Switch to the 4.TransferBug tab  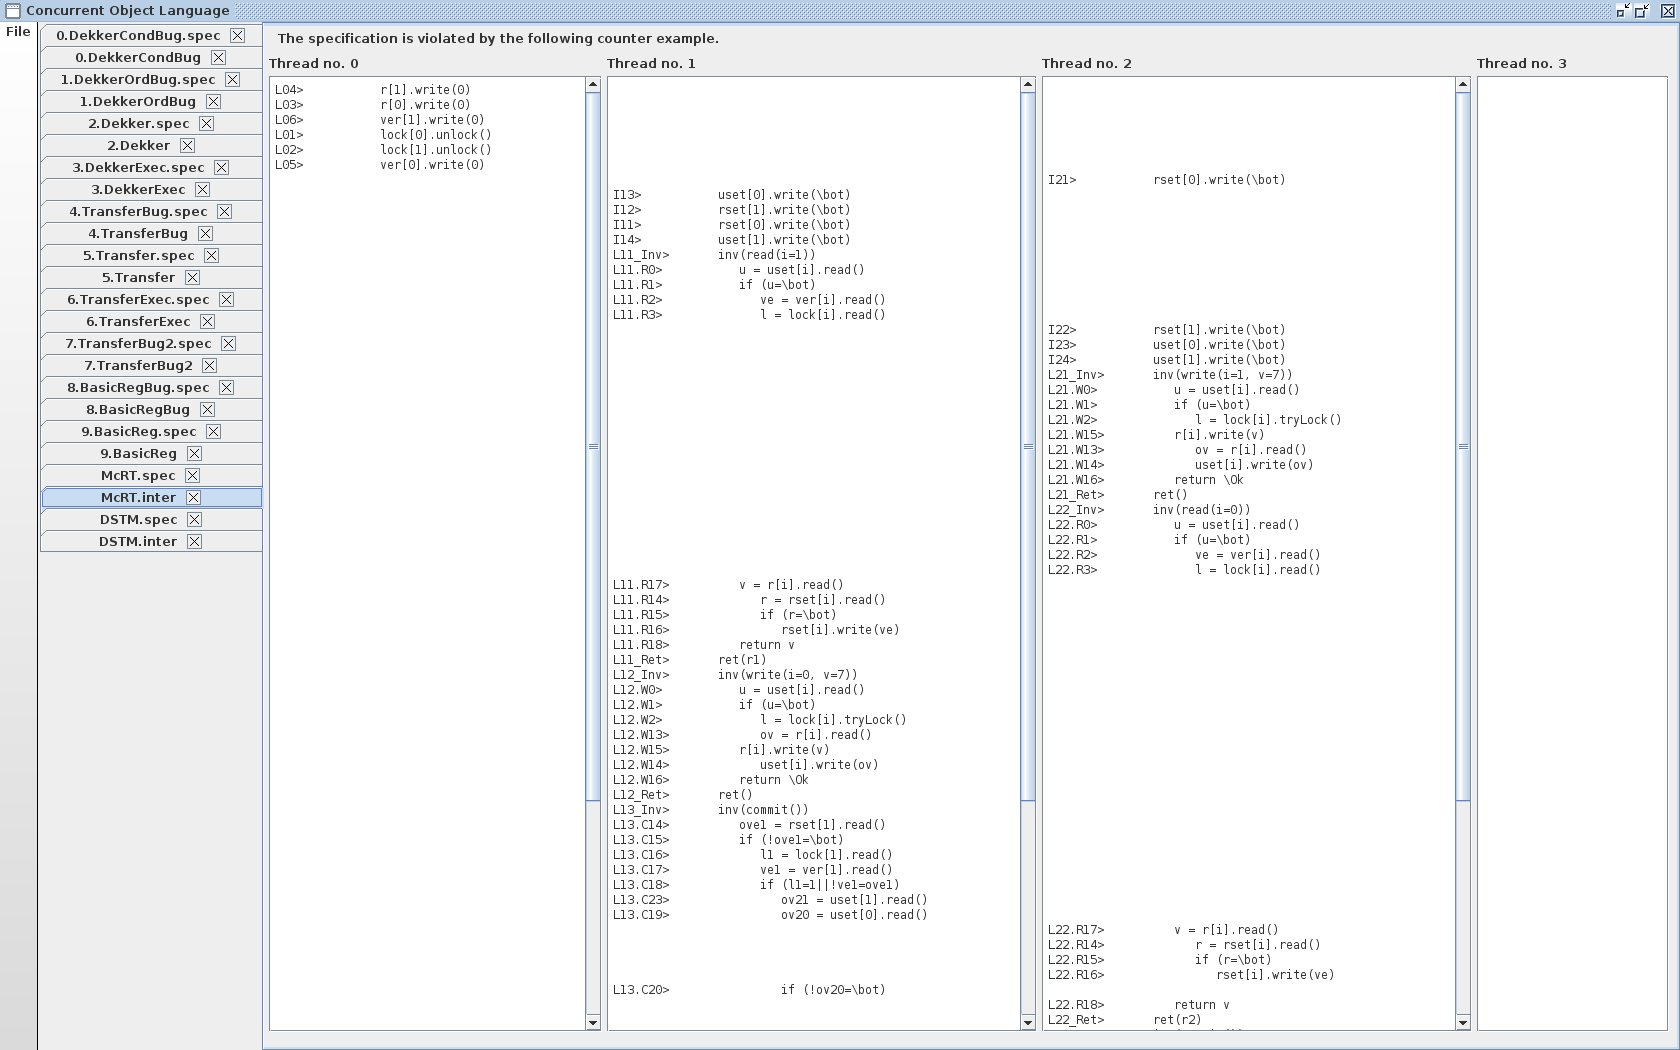point(151,233)
